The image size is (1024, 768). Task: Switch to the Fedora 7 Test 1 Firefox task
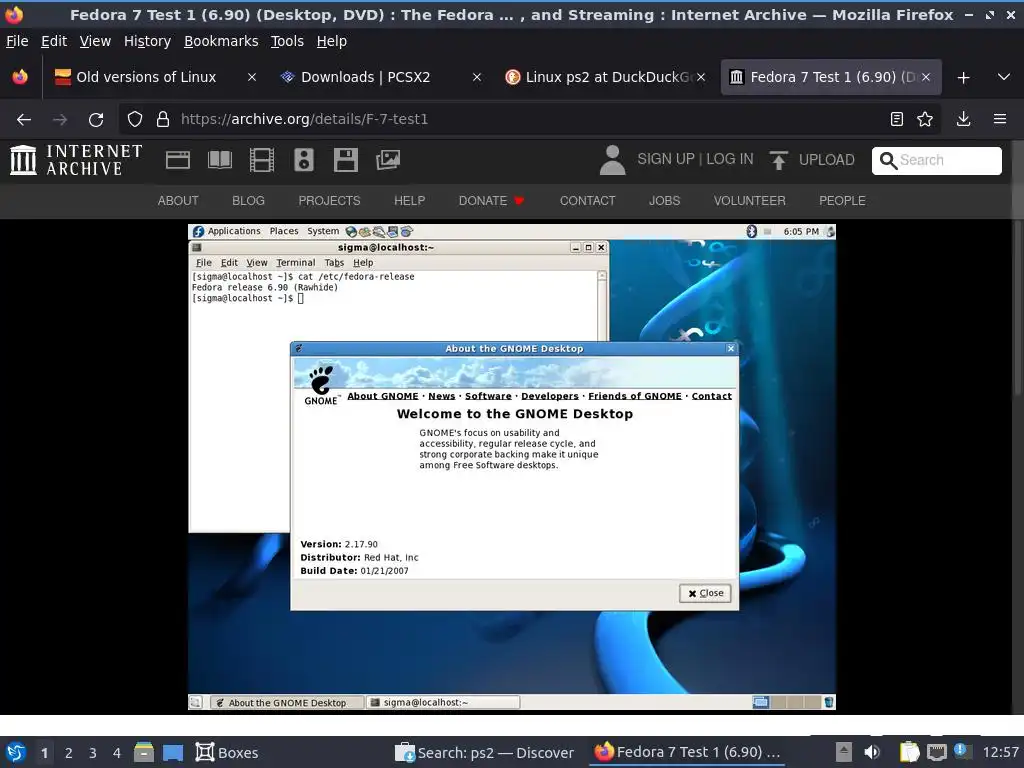click(688, 752)
